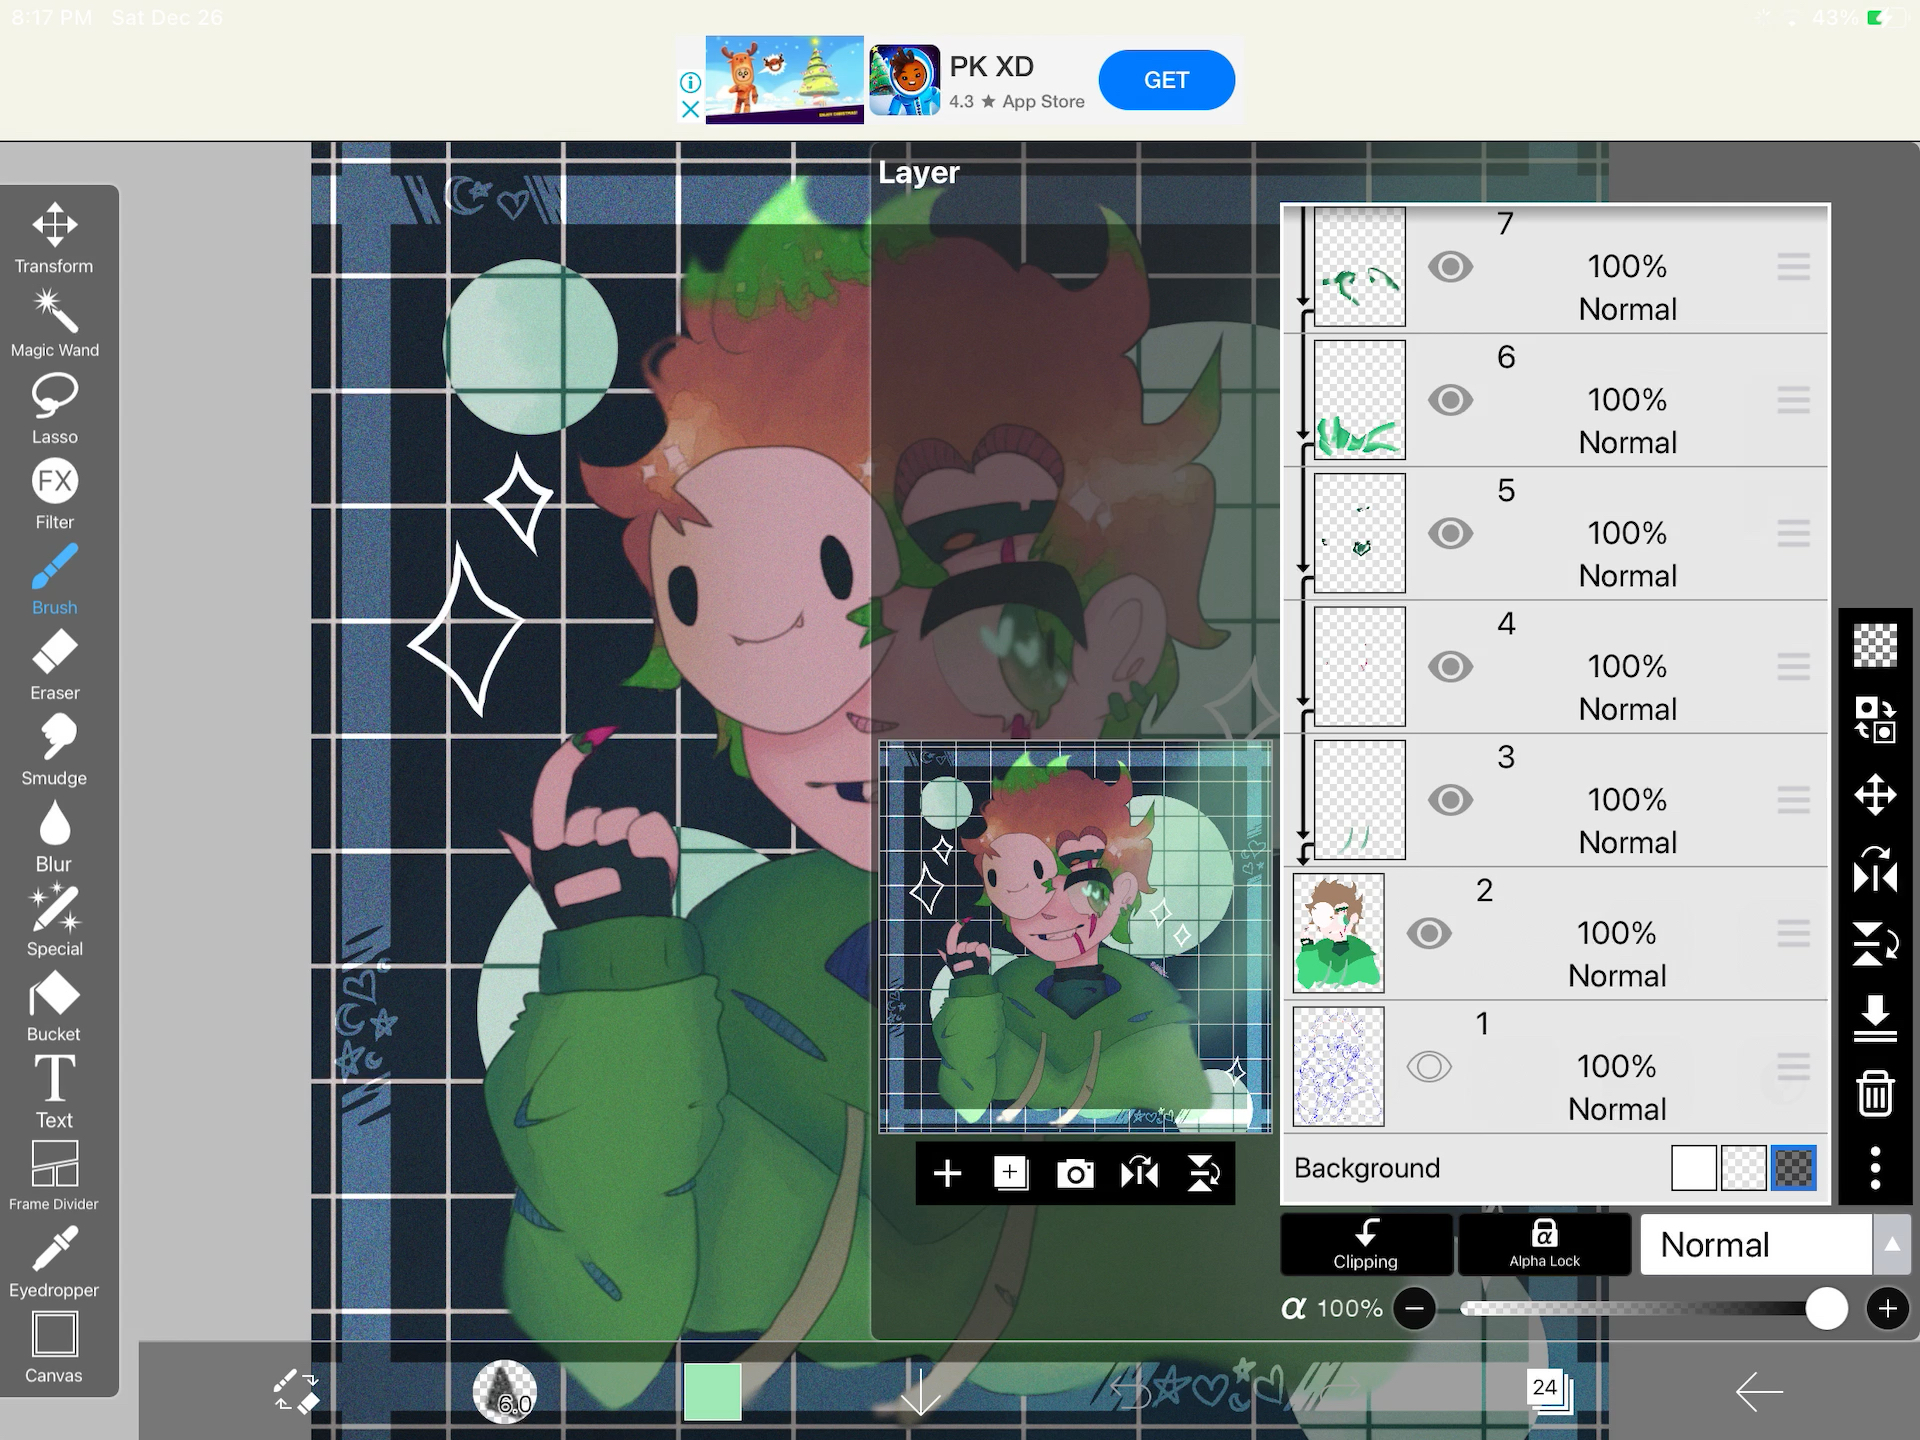Set white background swatch
The image size is (1920, 1440).
[x=1694, y=1168]
